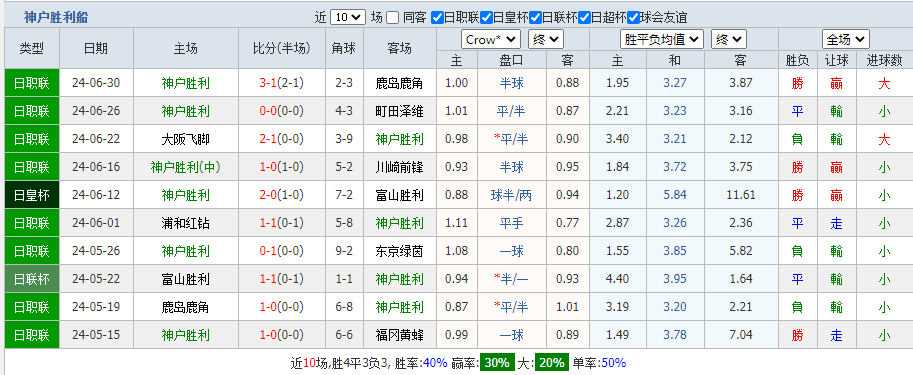Click the date 24-06-01
This screenshot has height=375, width=913.
[96, 223]
